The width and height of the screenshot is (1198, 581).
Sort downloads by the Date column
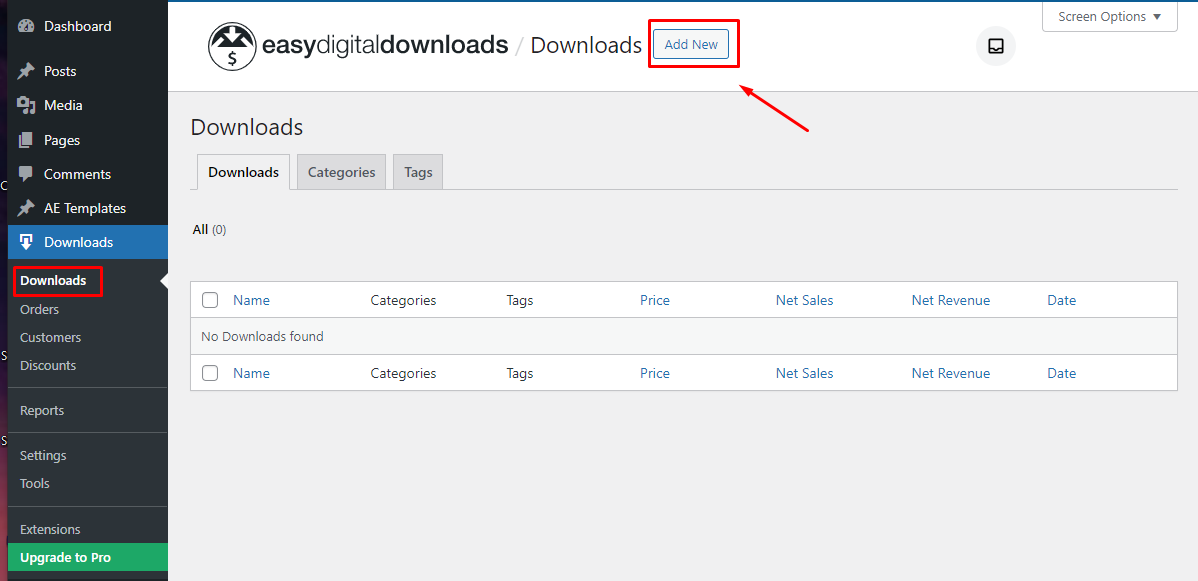pos(1061,300)
